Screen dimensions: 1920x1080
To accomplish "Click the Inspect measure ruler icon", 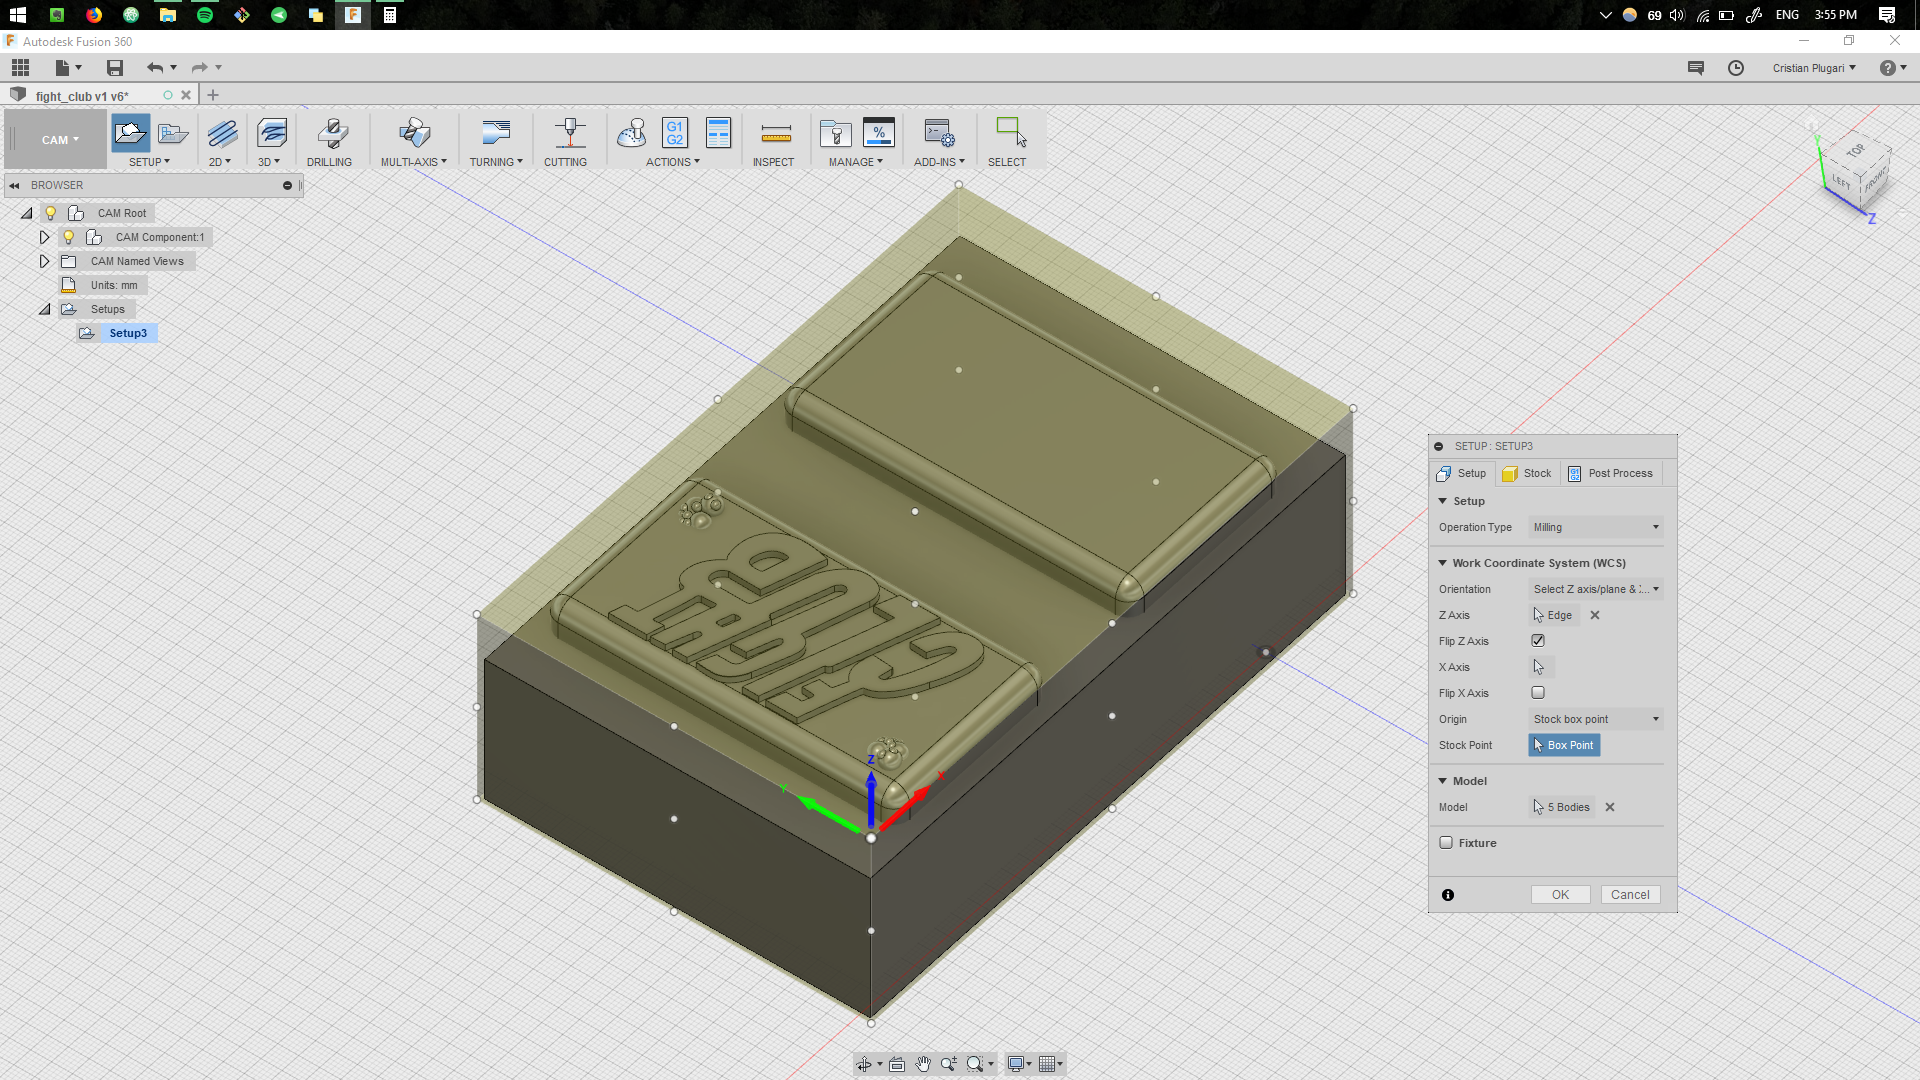I will click(776, 133).
